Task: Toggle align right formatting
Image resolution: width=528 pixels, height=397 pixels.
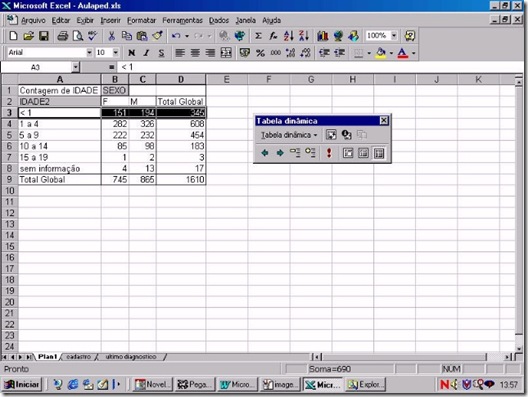Action: [x=210, y=53]
